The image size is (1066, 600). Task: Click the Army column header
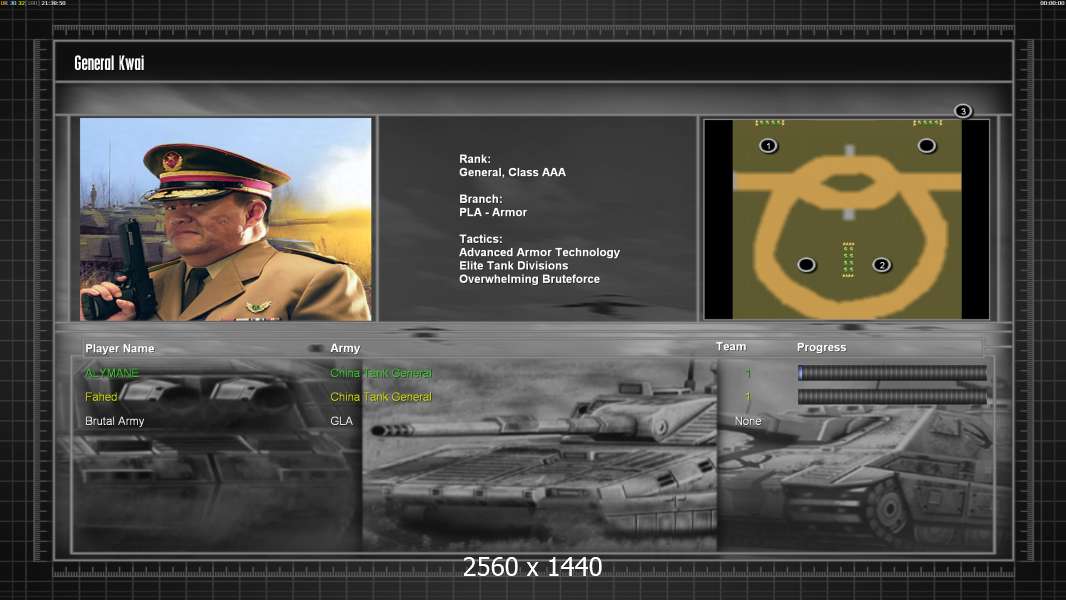(345, 348)
